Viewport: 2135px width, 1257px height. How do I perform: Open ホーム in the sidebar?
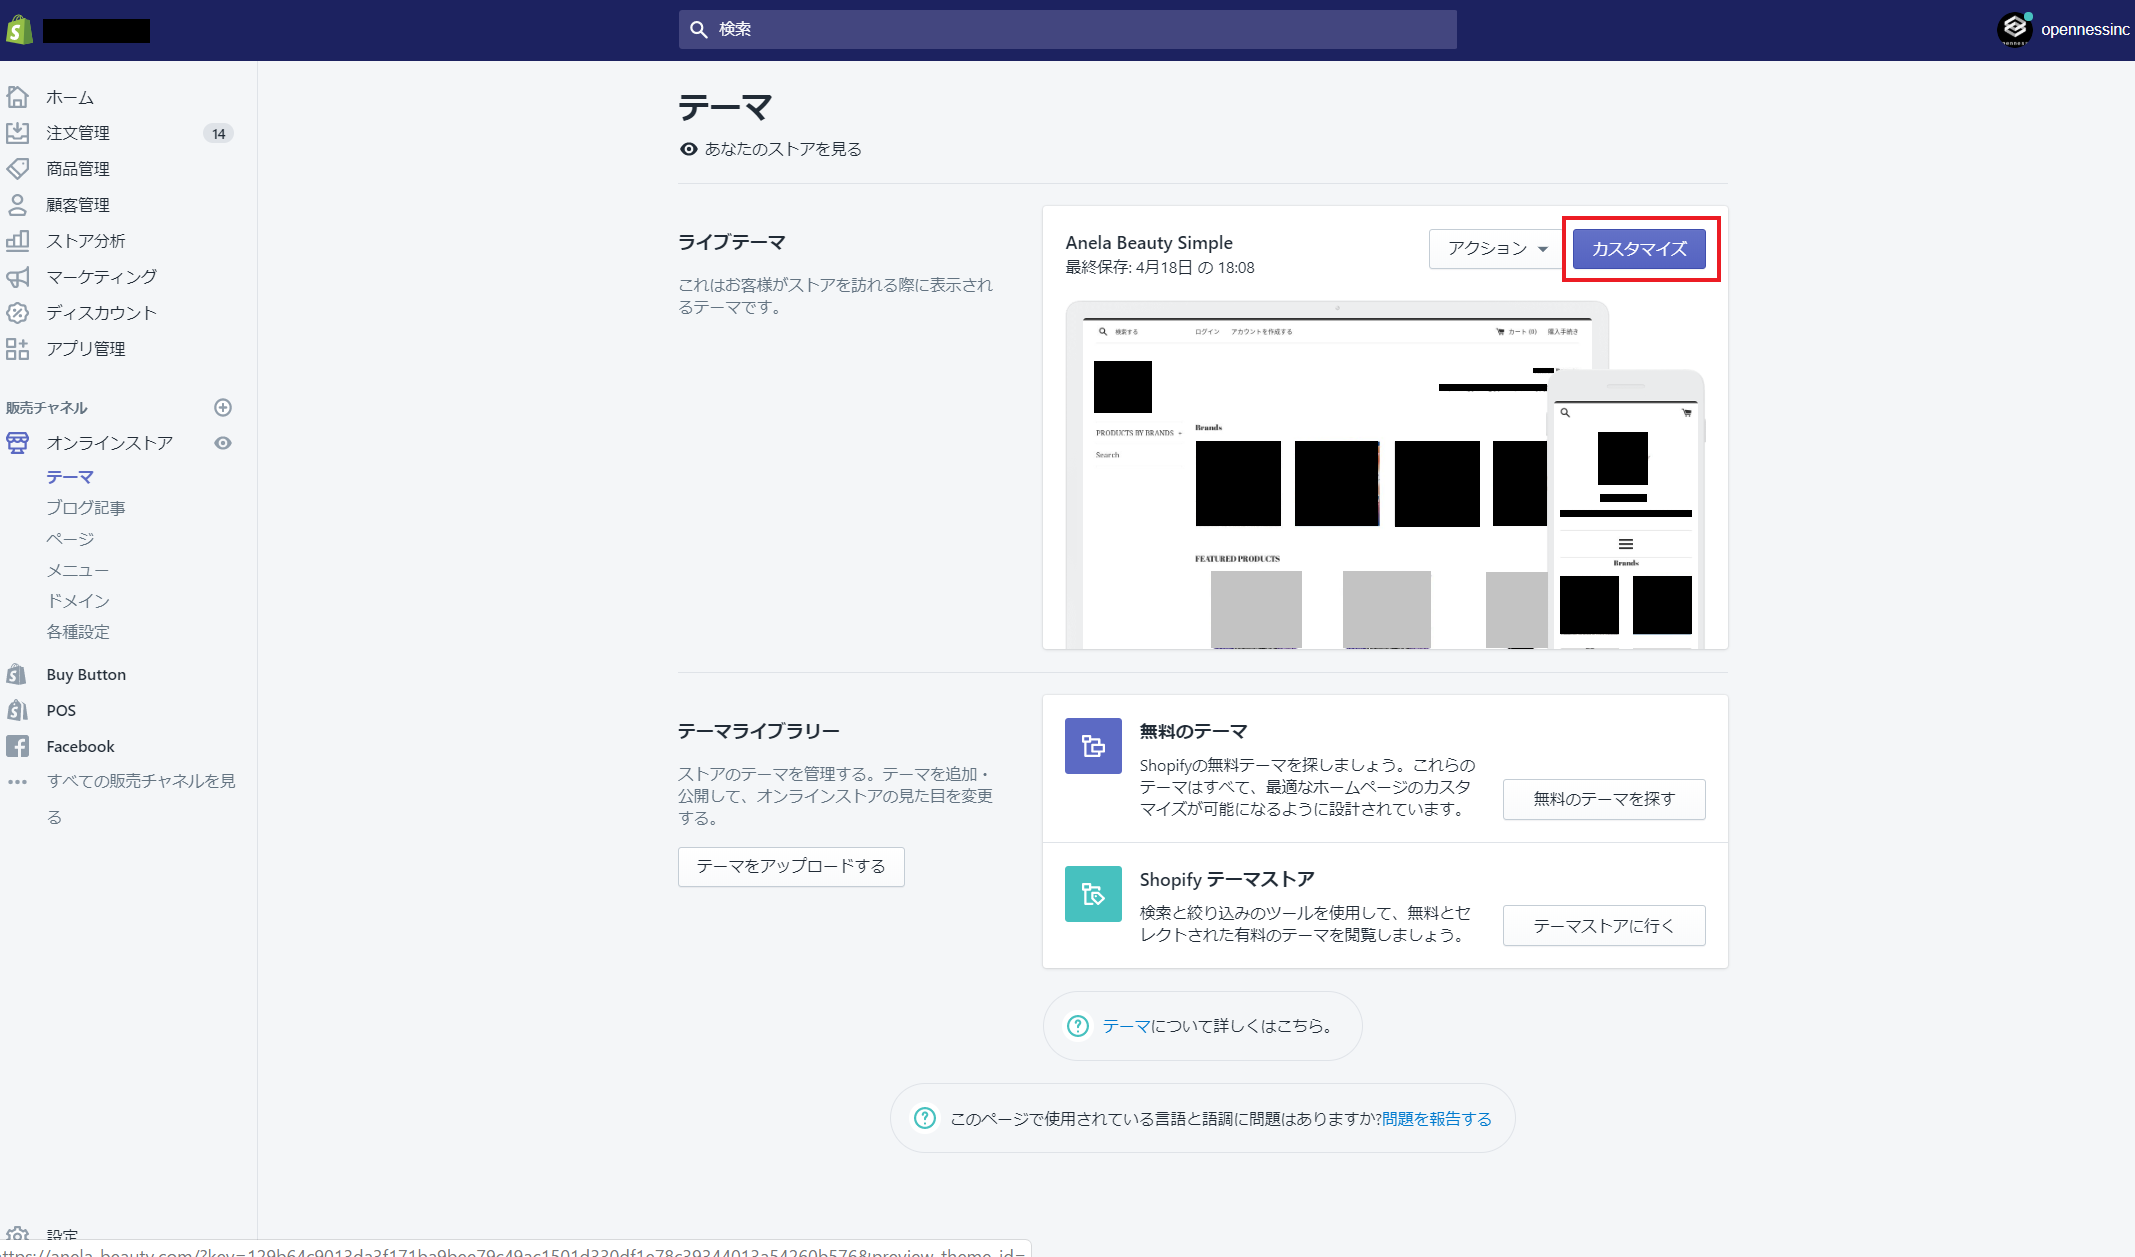point(70,97)
